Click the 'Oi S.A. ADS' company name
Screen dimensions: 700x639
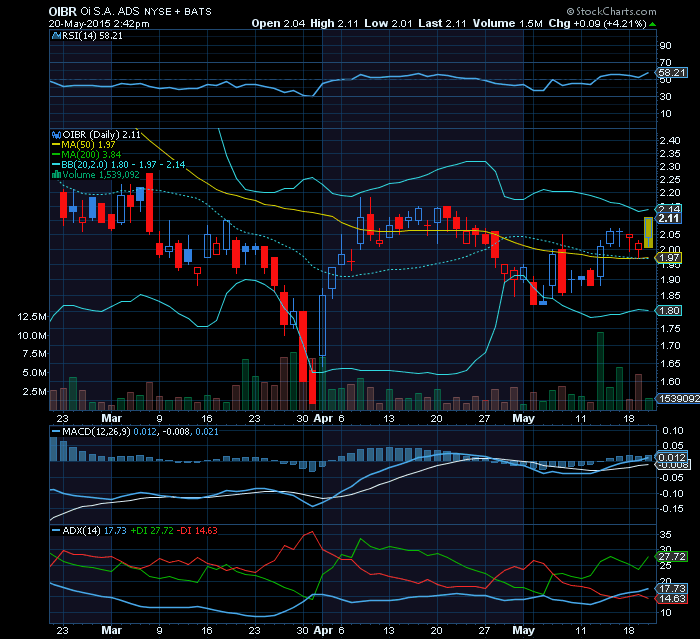pyautogui.click(x=110, y=11)
